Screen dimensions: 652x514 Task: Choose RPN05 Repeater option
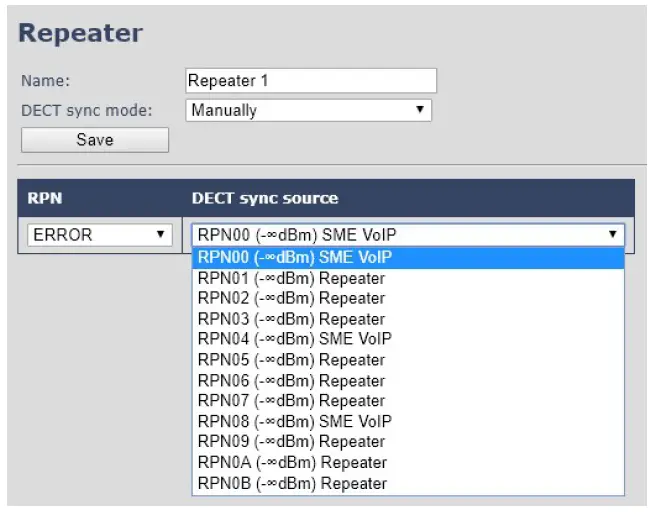click(x=408, y=360)
